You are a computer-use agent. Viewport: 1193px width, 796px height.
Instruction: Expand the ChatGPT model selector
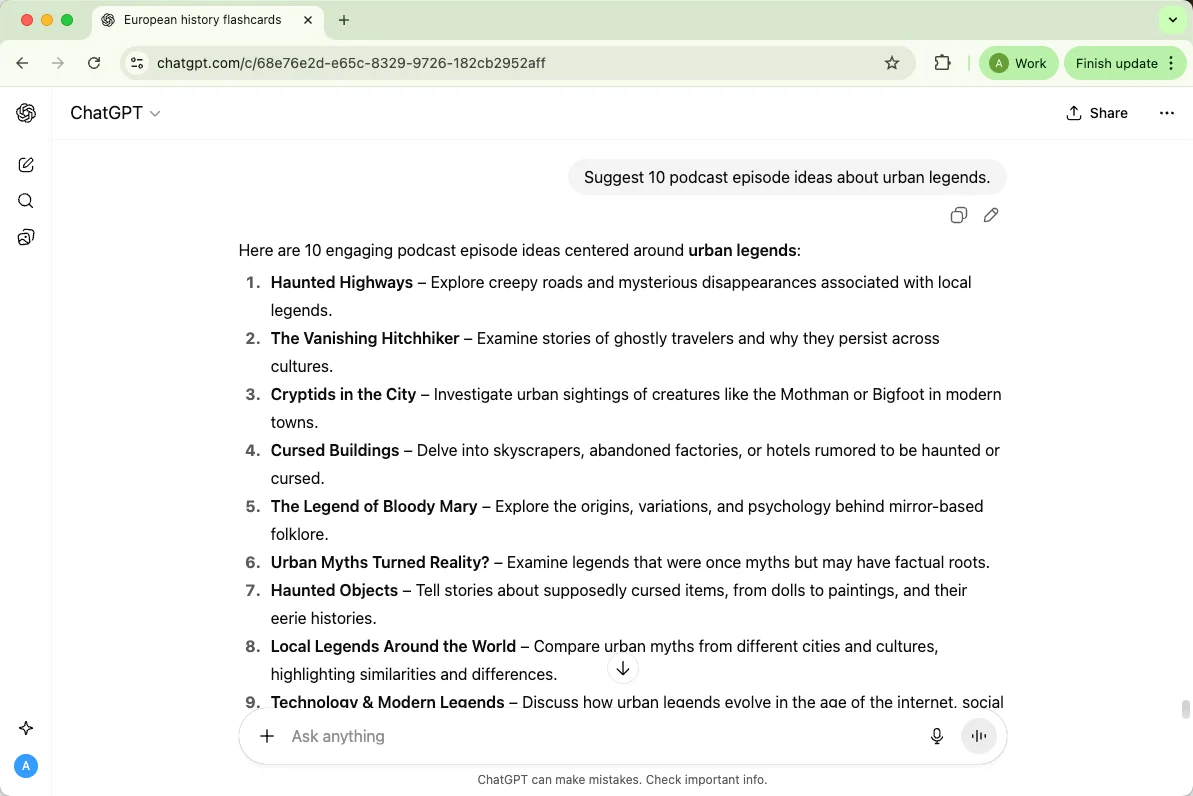[115, 113]
